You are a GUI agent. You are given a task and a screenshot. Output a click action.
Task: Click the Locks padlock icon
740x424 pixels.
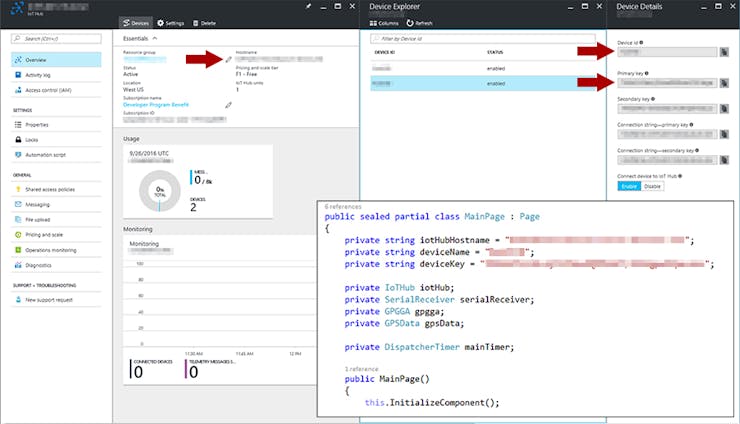click(x=18, y=139)
